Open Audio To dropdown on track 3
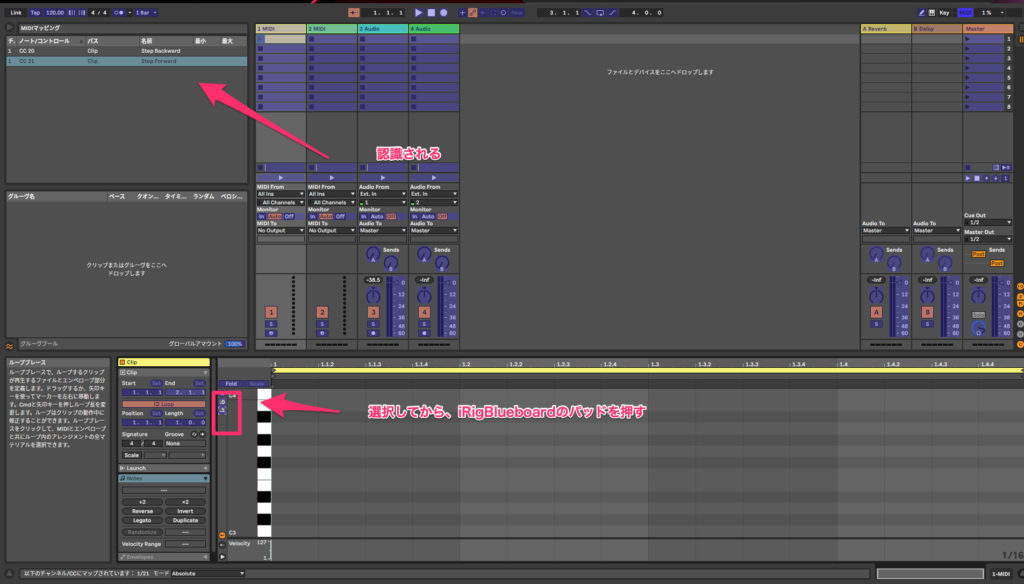The height and width of the screenshot is (584, 1024). 383,231
